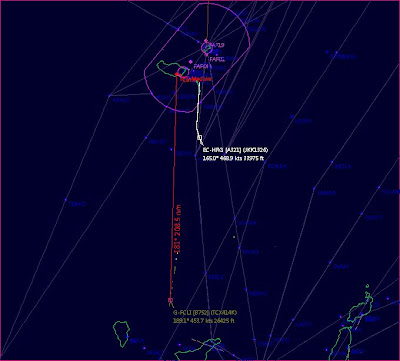The image size is (400, 361).
Task: Click the red label text at Madeira airport
Action: 196,79
